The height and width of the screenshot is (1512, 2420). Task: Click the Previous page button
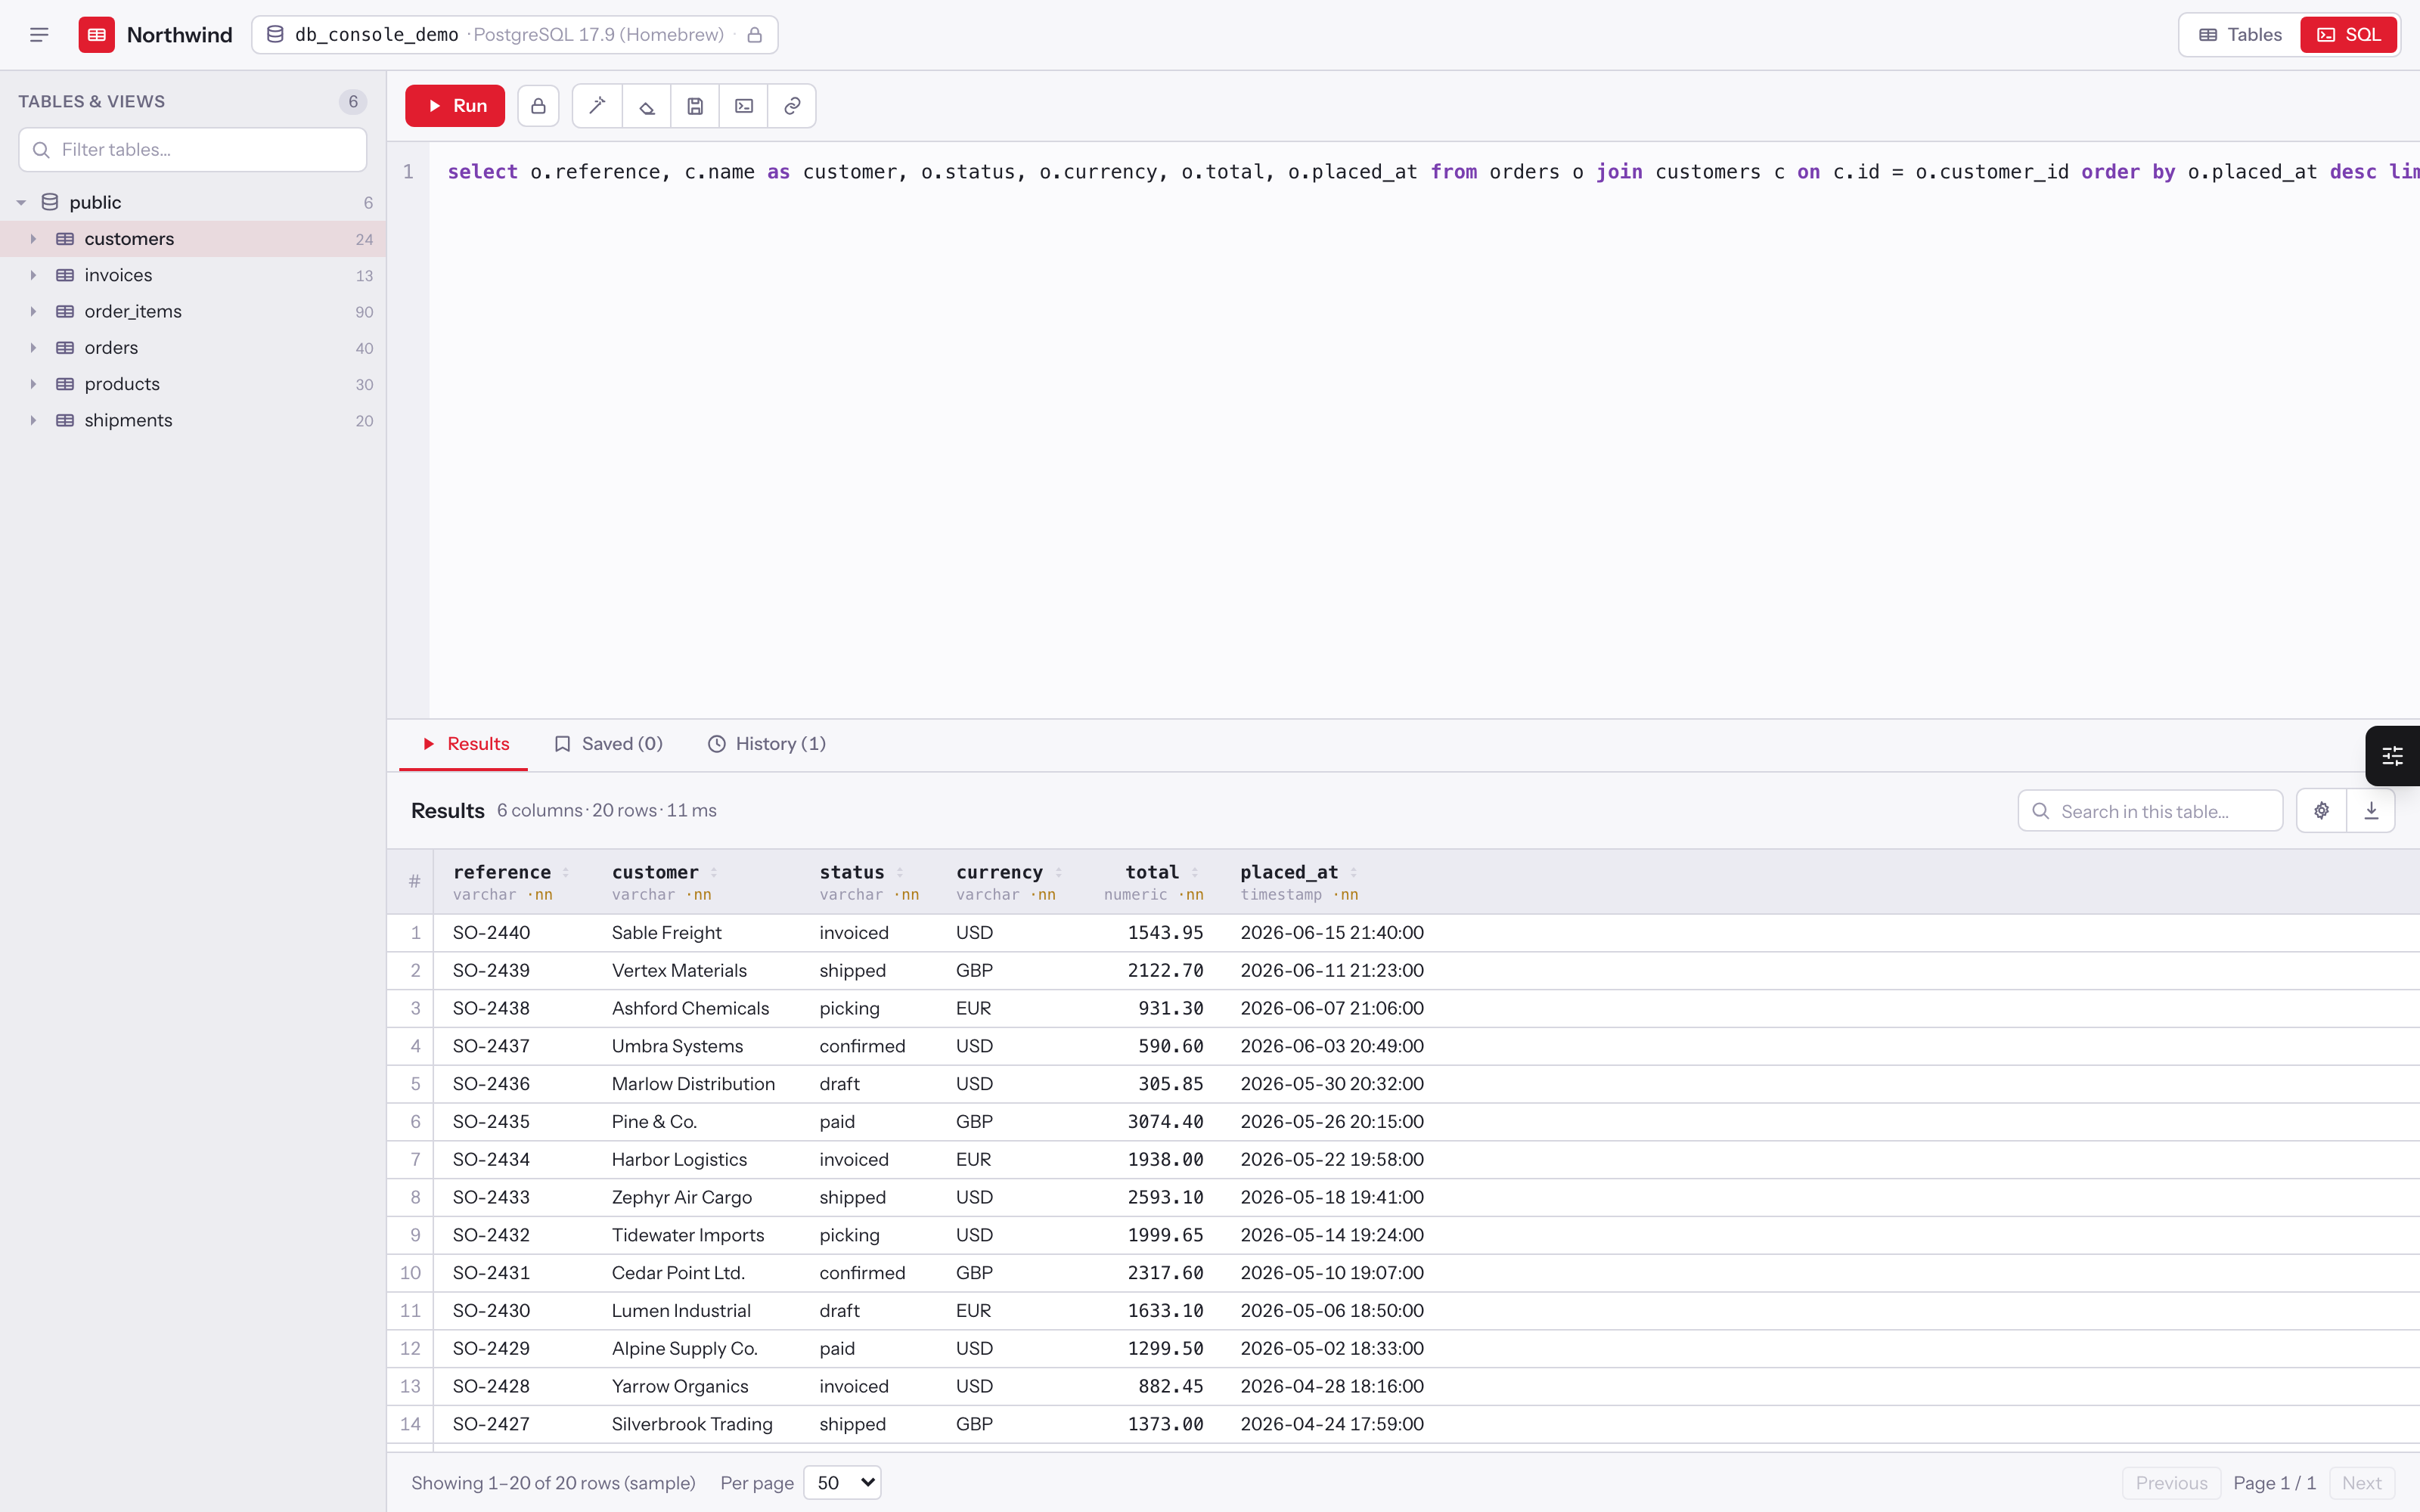2171,1483
